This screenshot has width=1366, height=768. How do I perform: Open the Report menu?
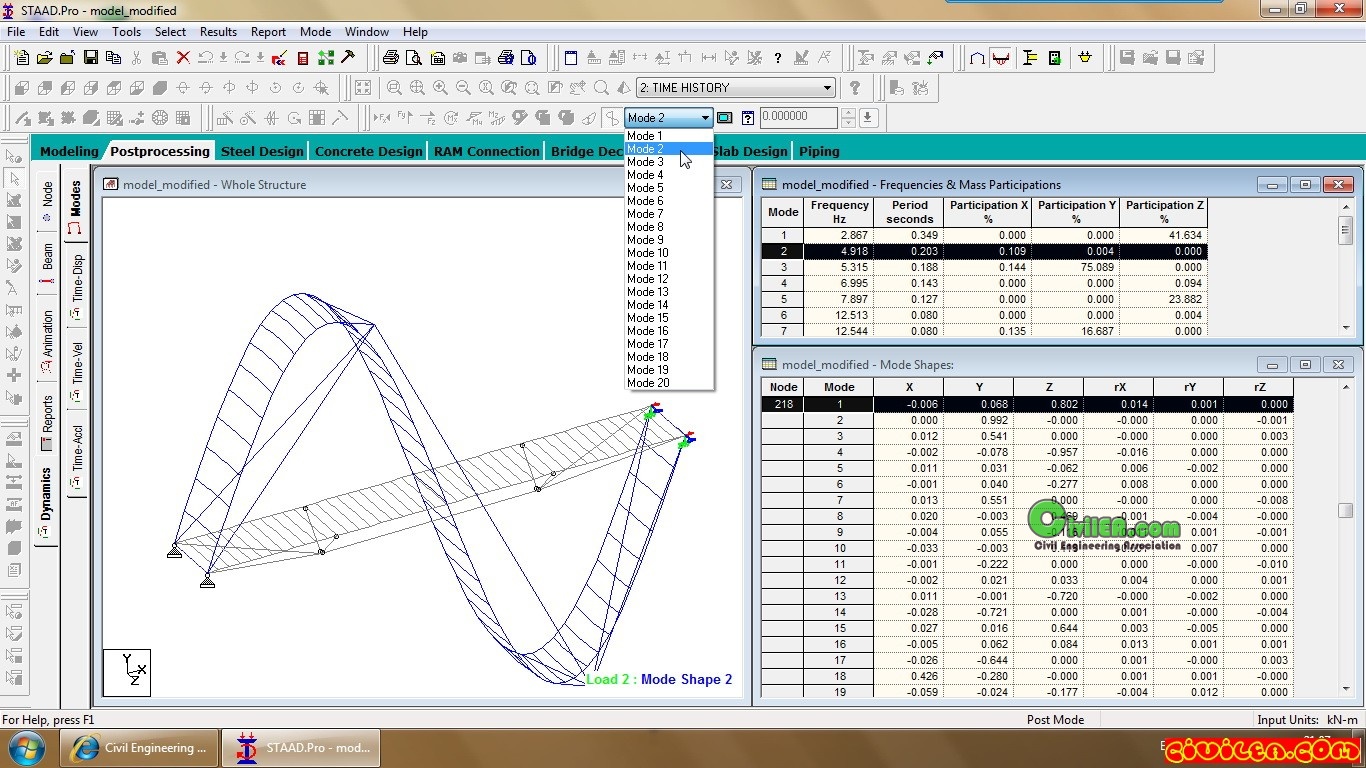[x=268, y=32]
